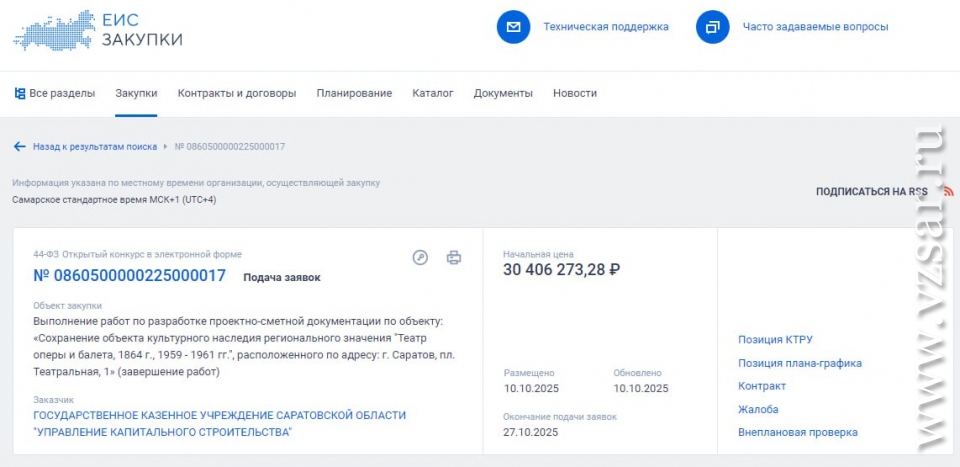Open procurement number 0860500000225000017 link
960x467 pixels.
130,276
